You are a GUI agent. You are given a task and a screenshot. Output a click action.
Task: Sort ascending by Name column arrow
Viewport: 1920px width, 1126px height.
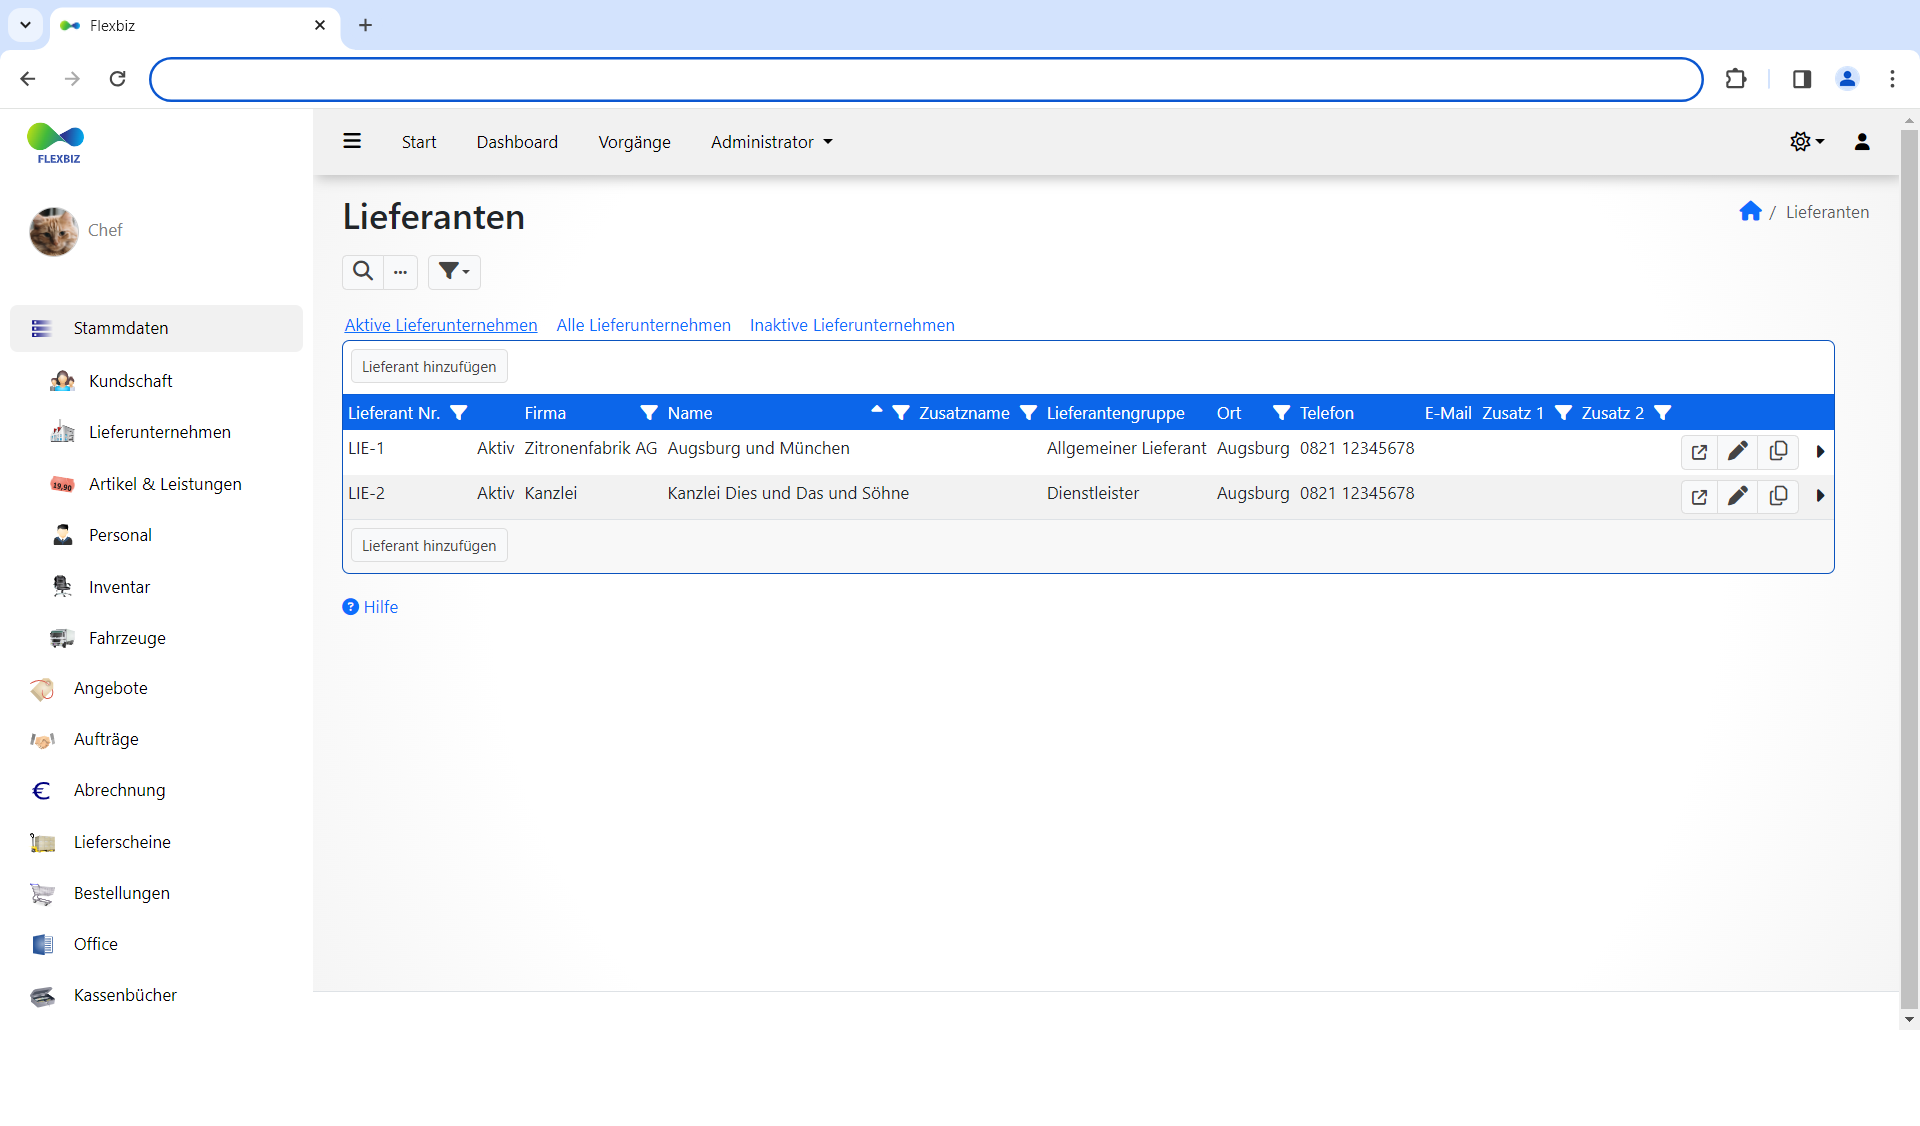(x=877, y=409)
